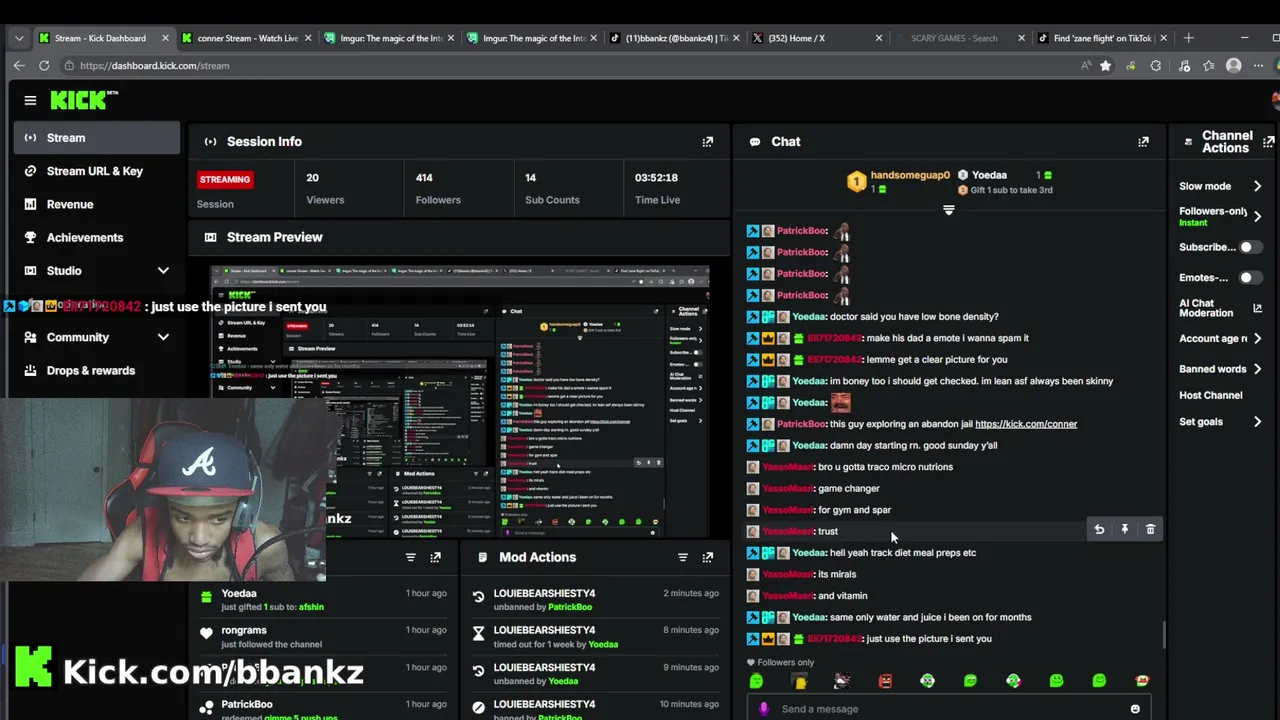Open the tab list dropdown arrow
This screenshot has height=720, width=1280.
(19, 38)
